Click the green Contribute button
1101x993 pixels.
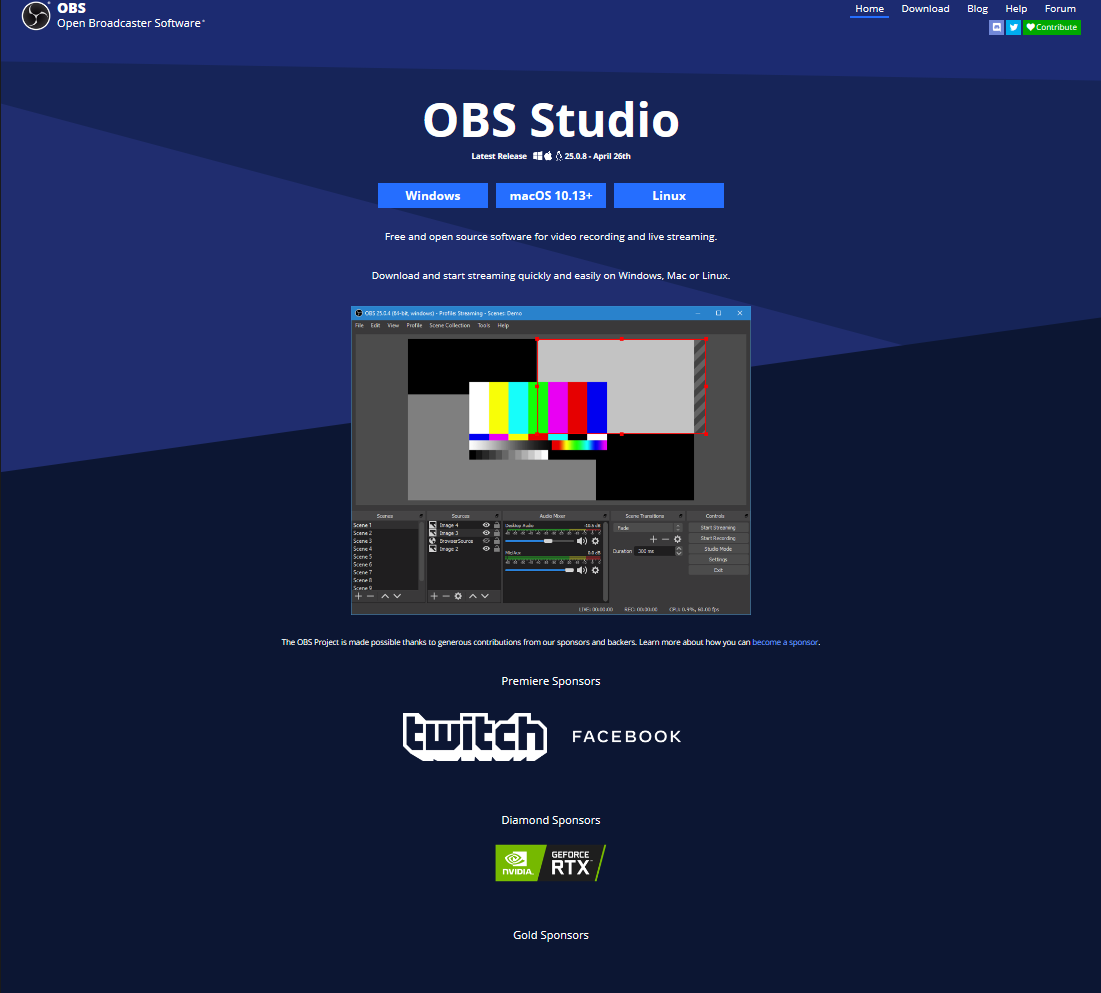(x=1051, y=27)
